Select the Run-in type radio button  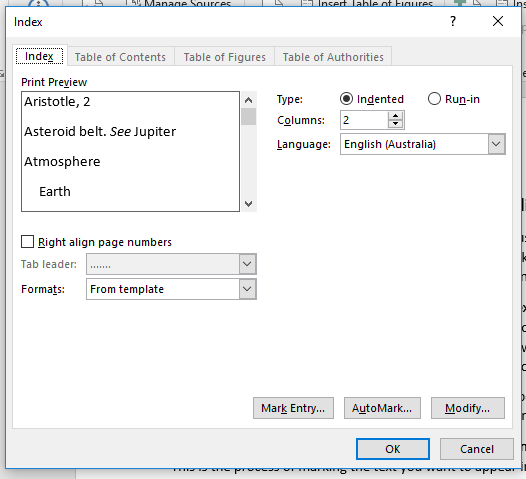click(x=434, y=99)
